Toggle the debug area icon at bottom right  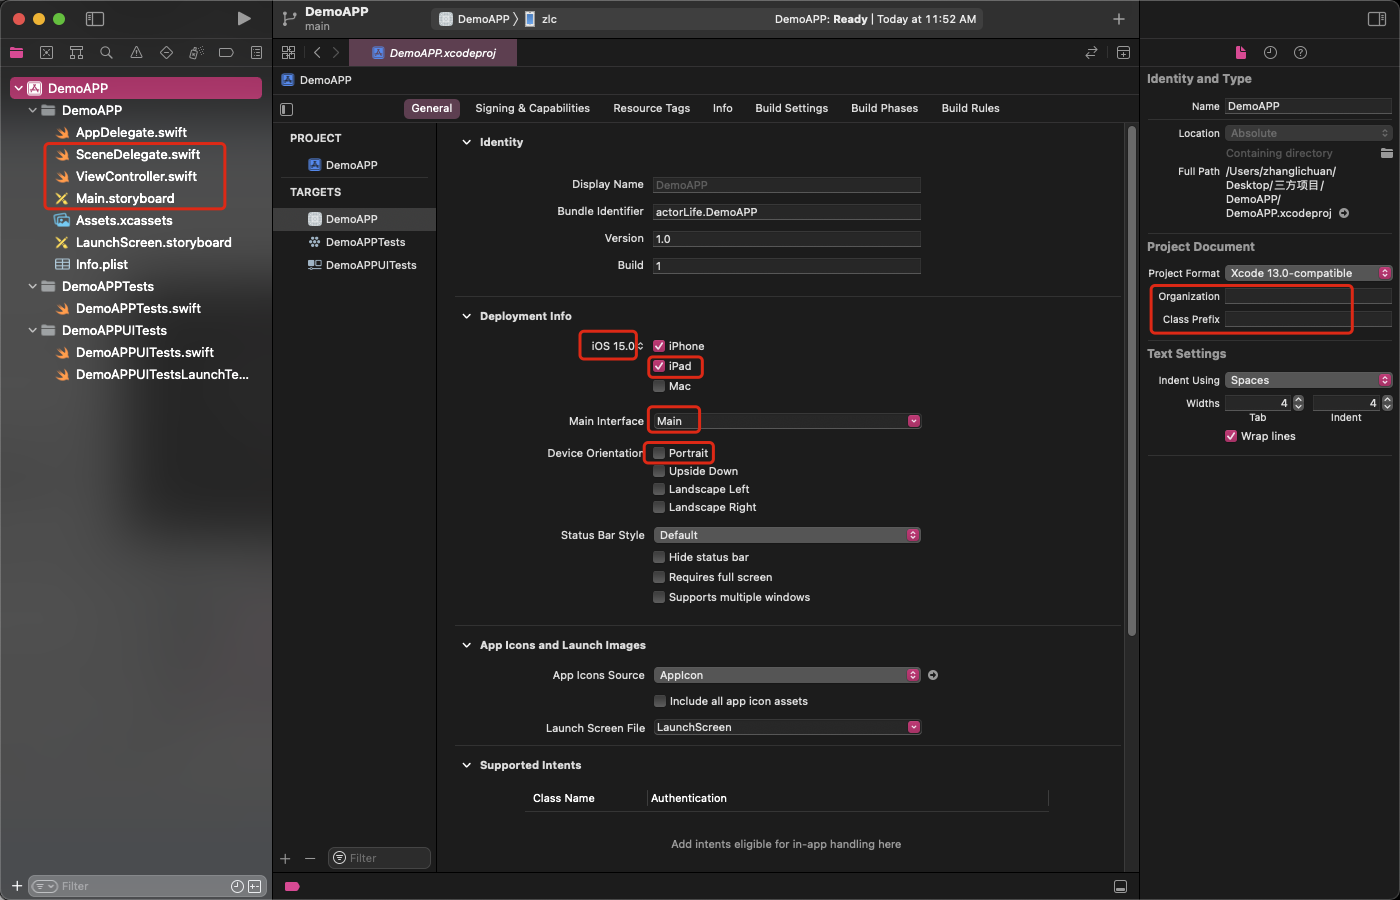click(1120, 887)
